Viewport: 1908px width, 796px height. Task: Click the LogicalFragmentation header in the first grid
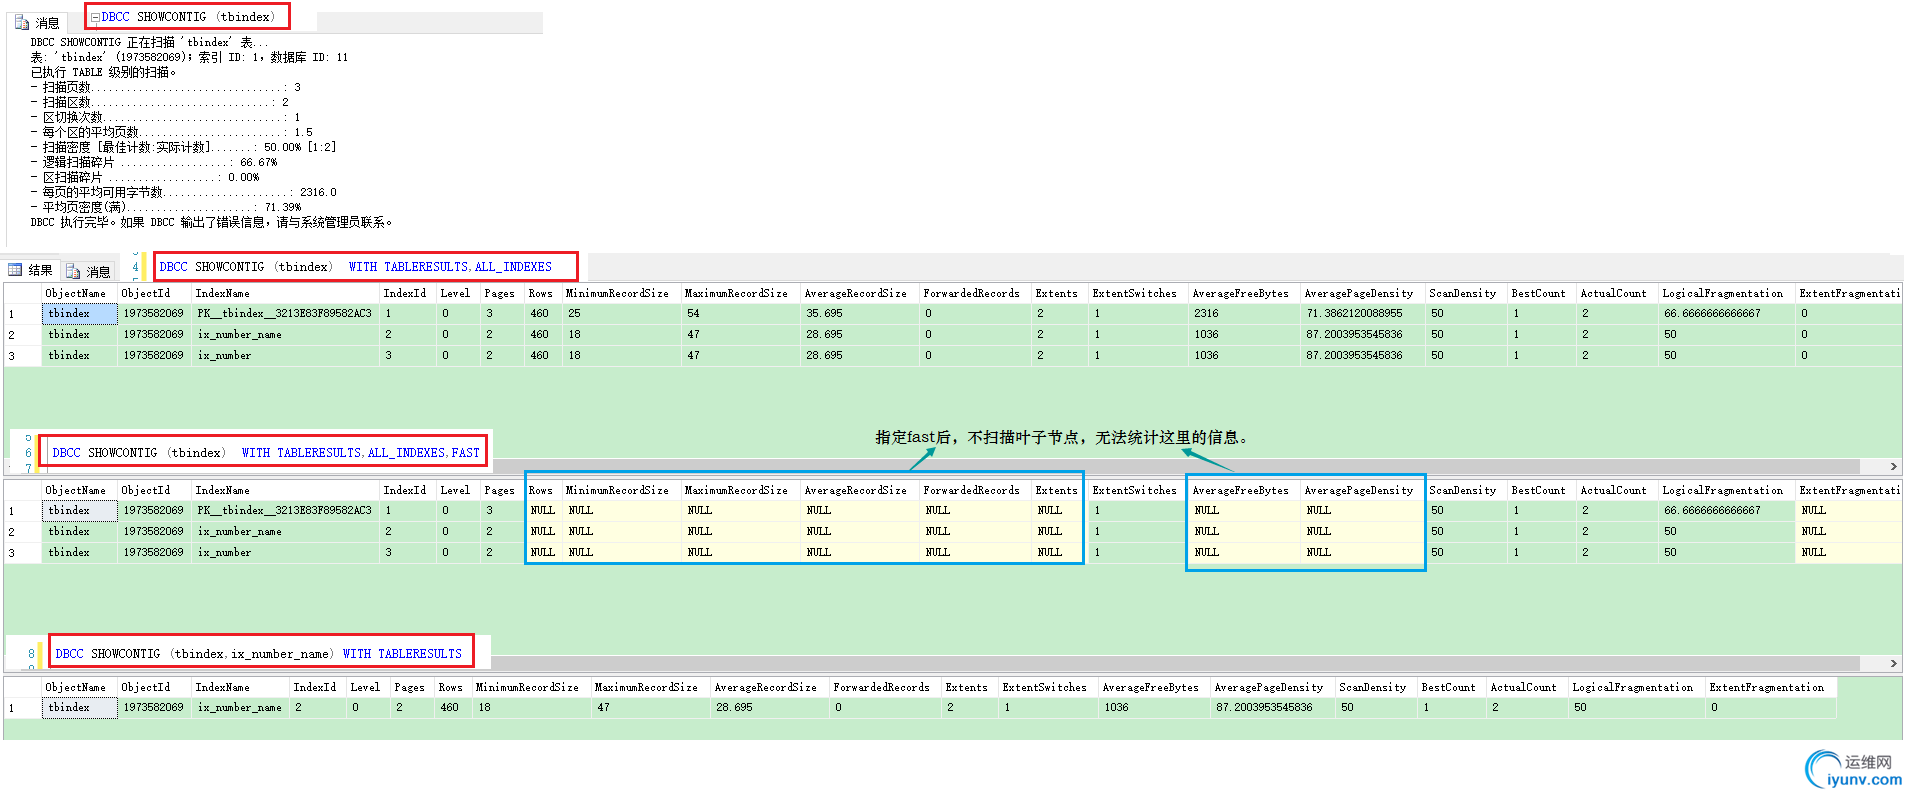[1726, 293]
